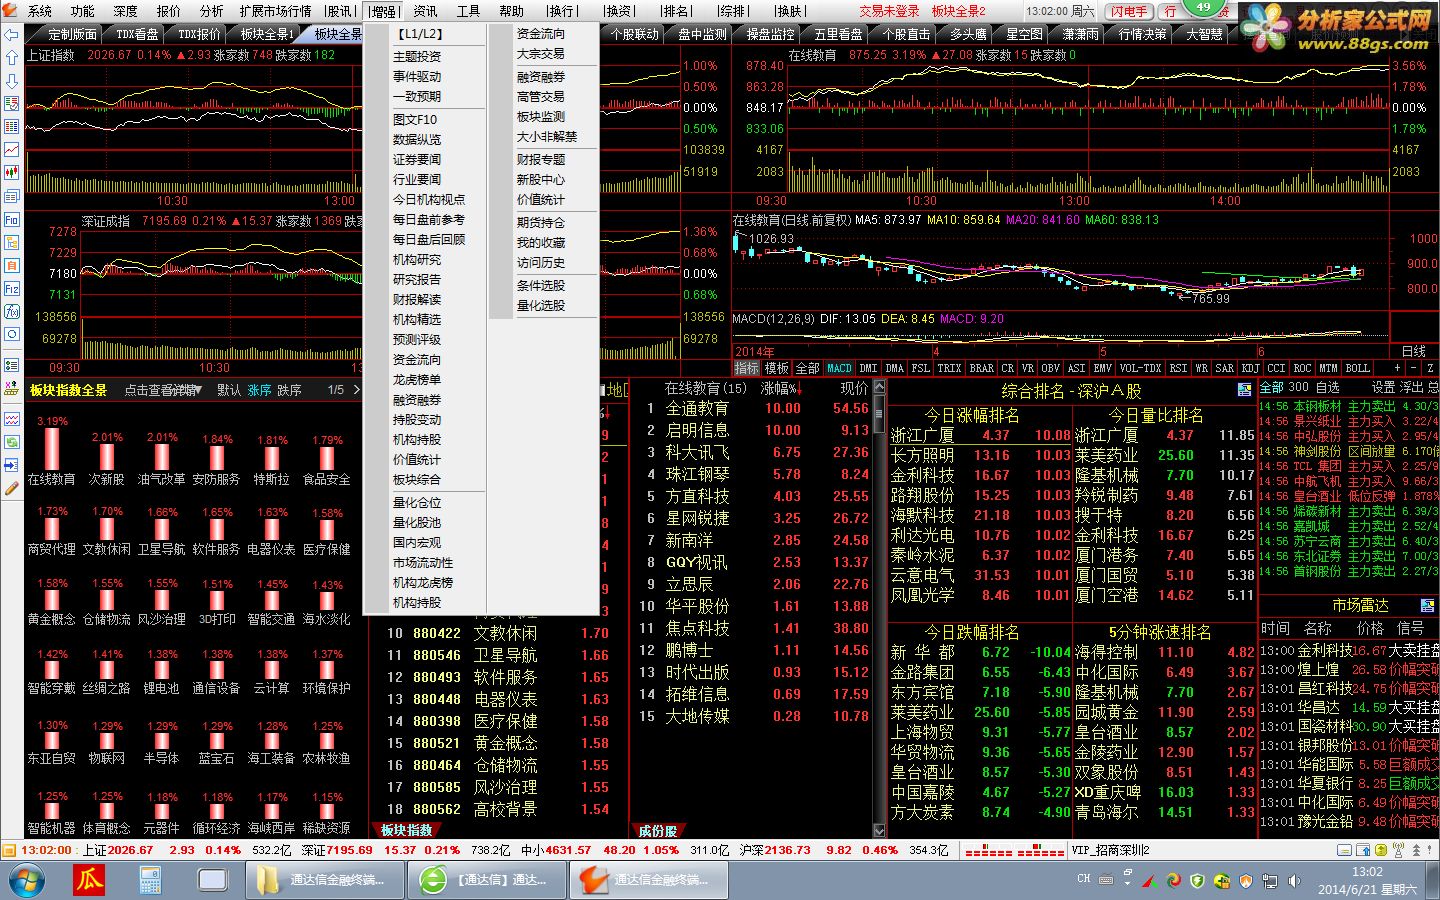1440x900 pixels.
Task: Click the 浮出 button in alert panel
Action: point(1411,387)
